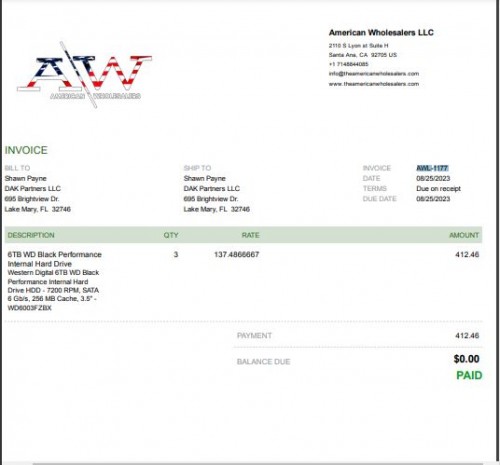Click the "2110 S Lyon st Suite H" address line

[x=358, y=46]
